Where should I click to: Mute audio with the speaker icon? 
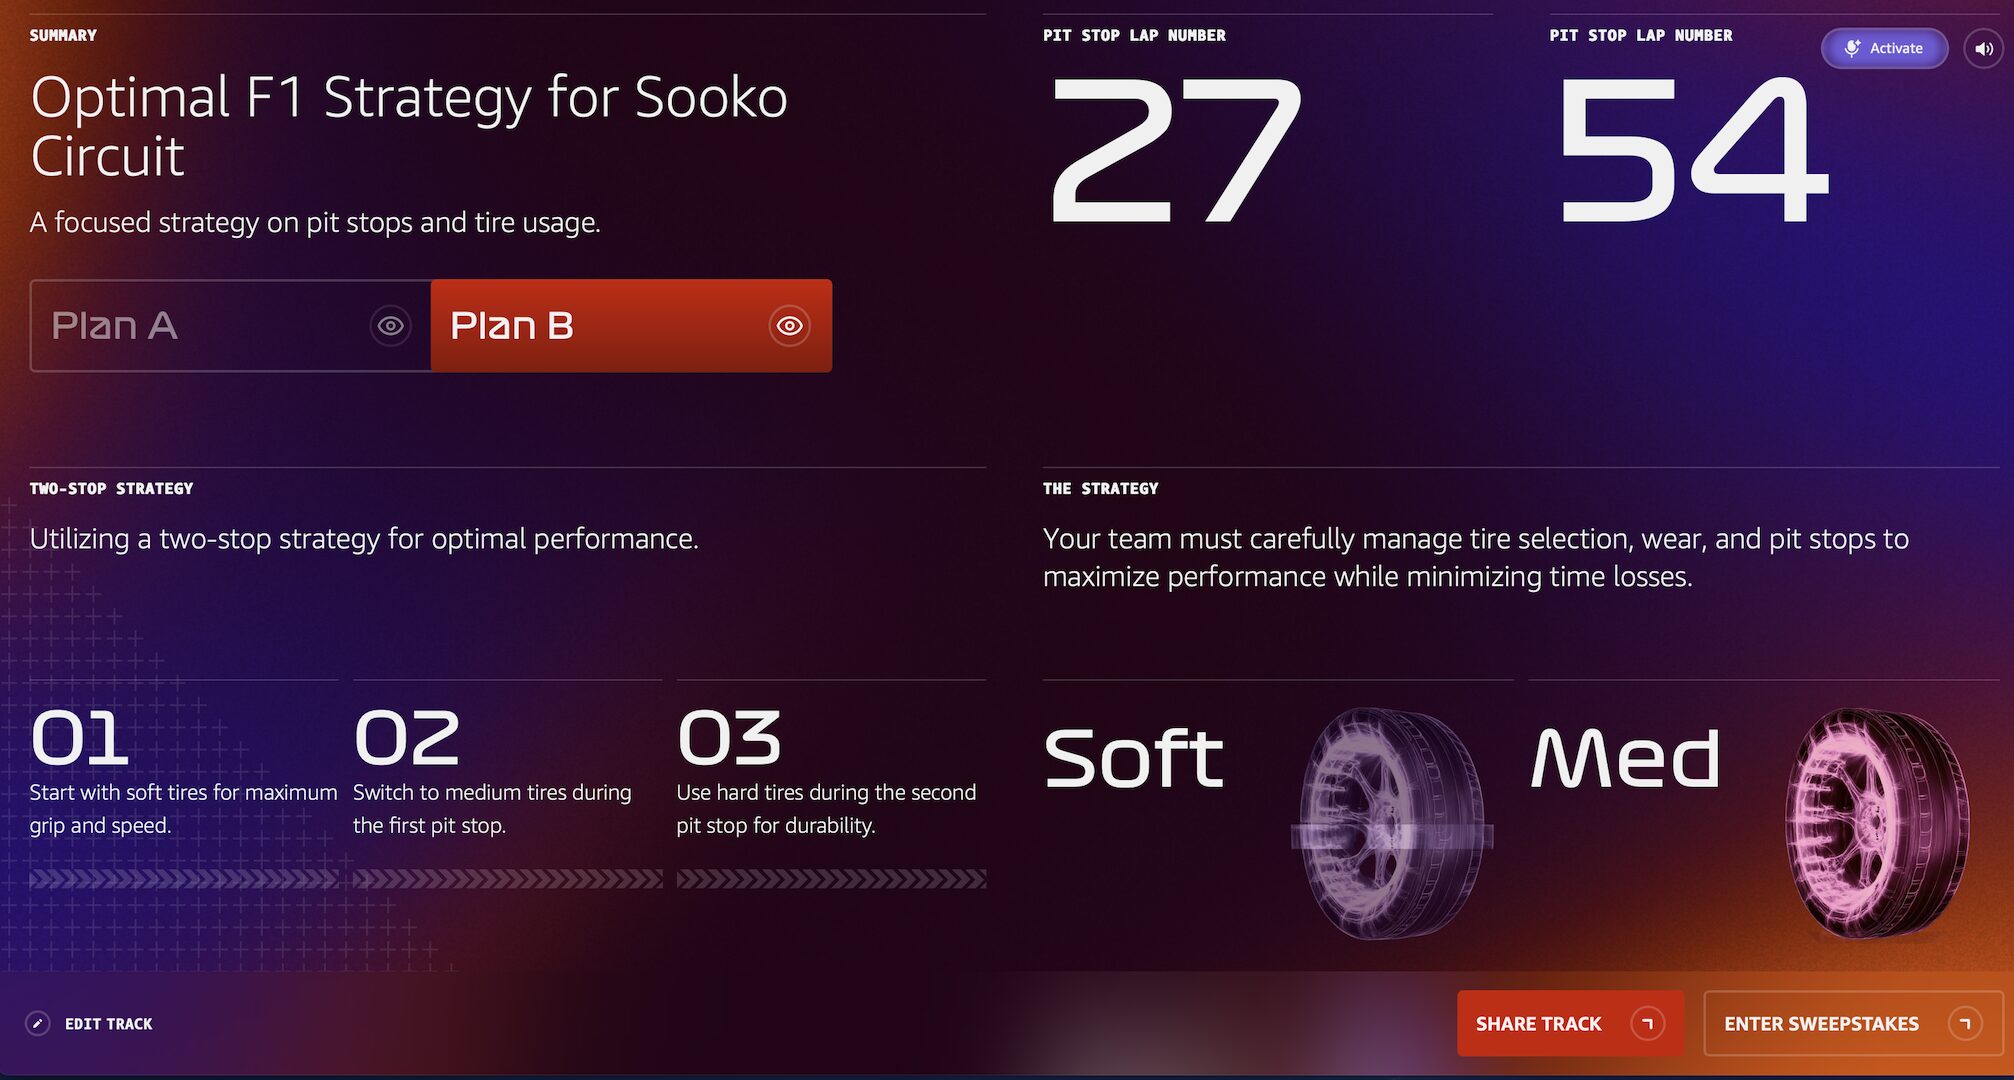1984,48
